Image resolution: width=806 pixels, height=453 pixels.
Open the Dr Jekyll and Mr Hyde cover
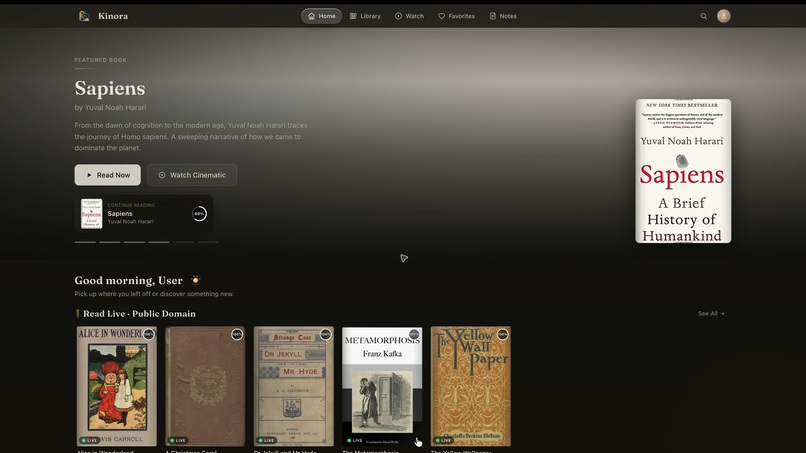(x=294, y=386)
